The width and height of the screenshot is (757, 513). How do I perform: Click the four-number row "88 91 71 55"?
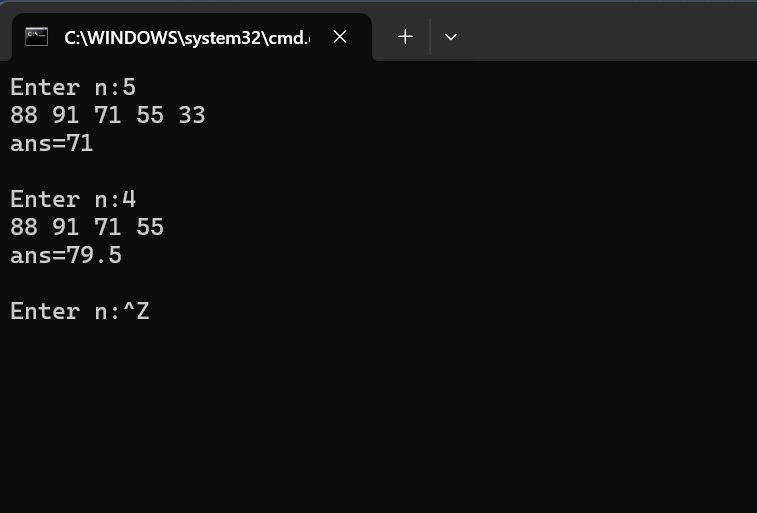87,227
